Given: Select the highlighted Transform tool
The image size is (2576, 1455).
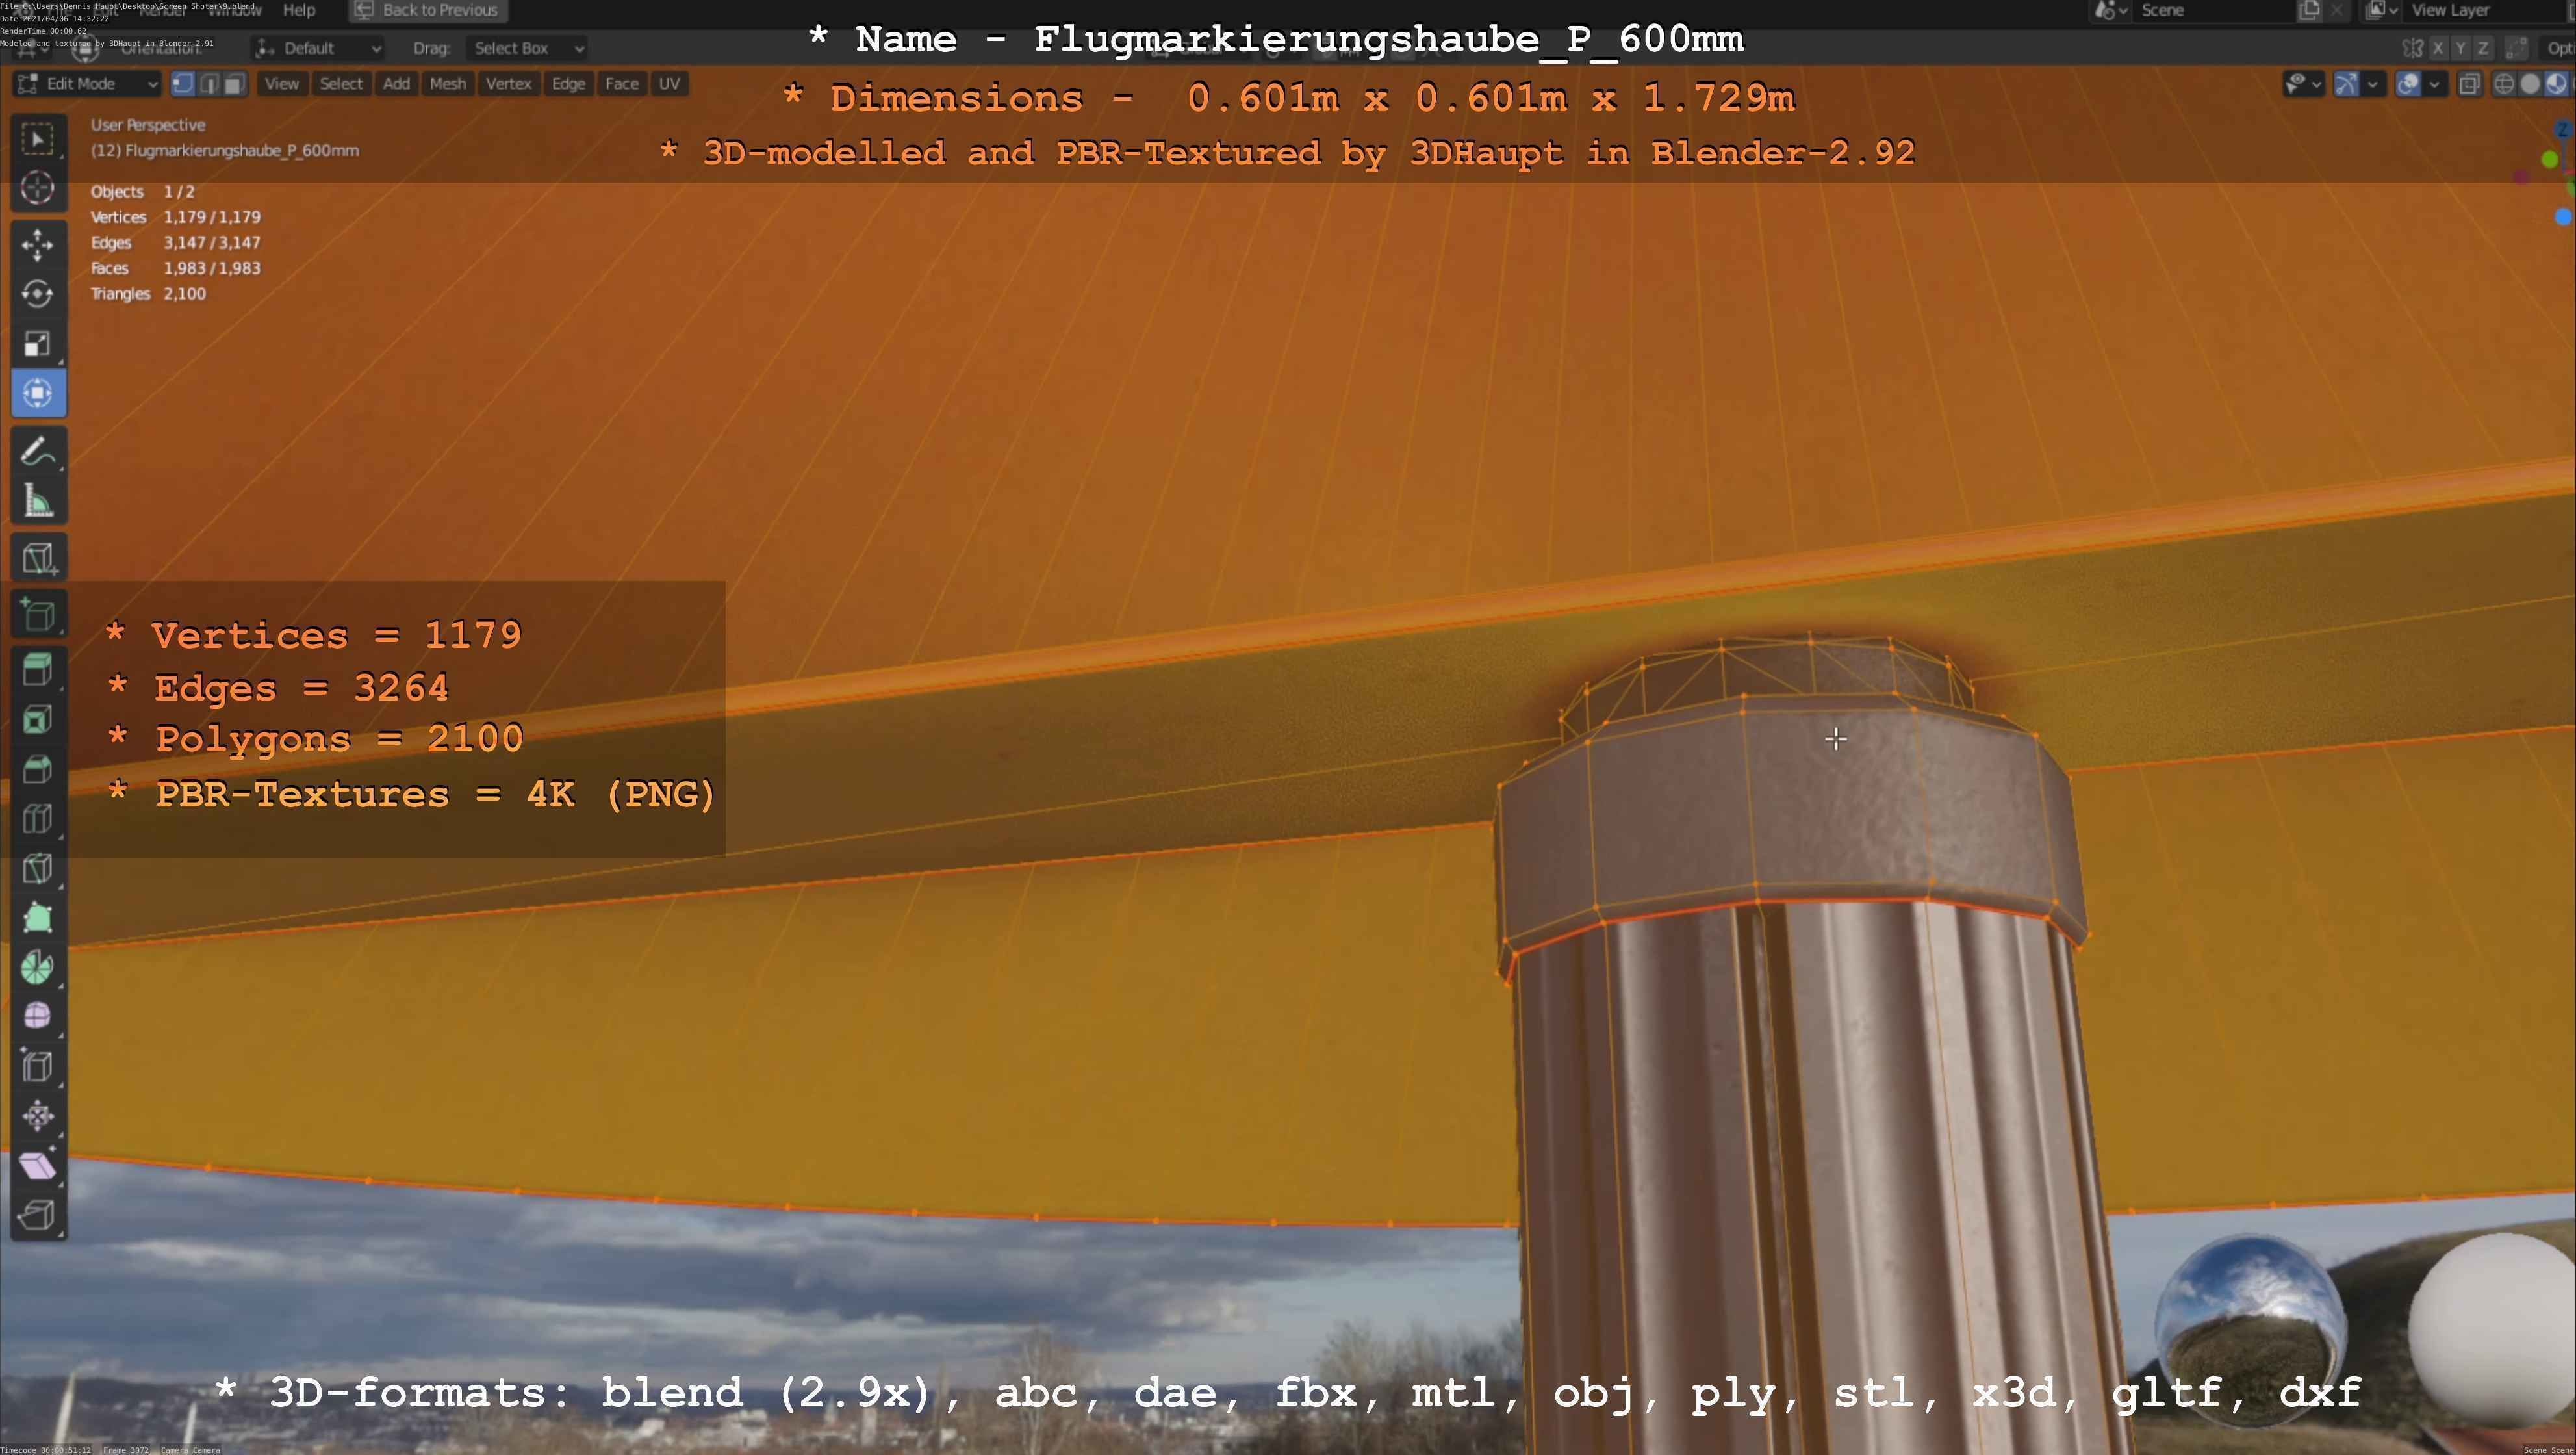Looking at the screenshot, I should (38, 393).
